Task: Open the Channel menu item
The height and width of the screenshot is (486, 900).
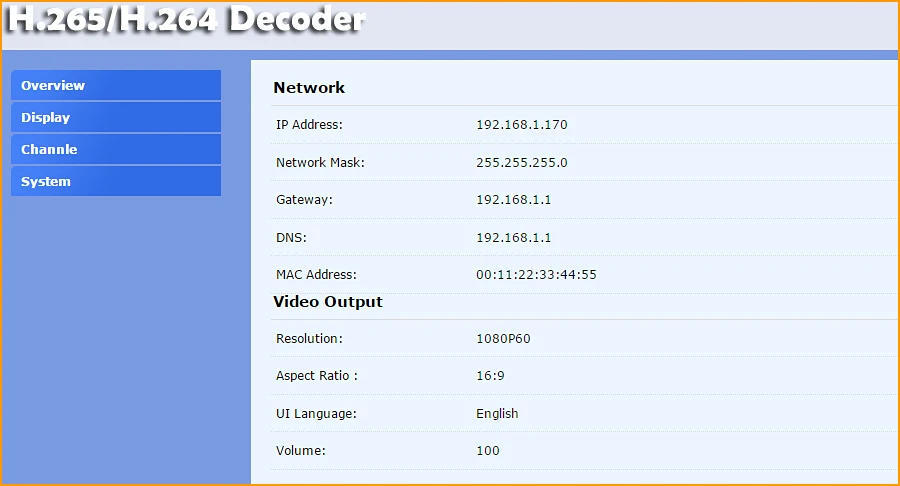Action: tap(116, 149)
